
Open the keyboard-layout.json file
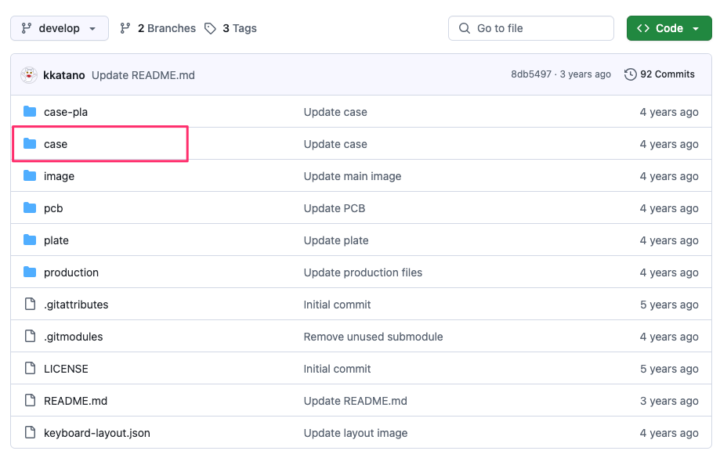(x=97, y=433)
